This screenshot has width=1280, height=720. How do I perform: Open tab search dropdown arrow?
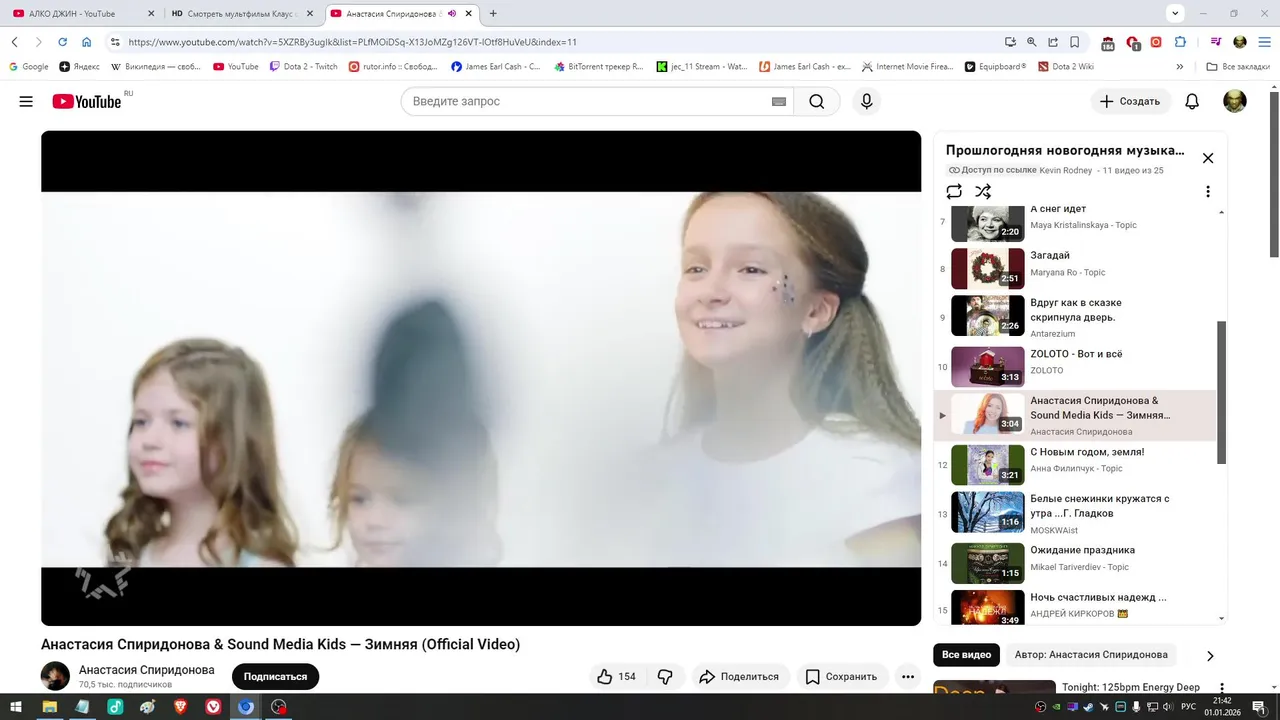click(x=1175, y=13)
